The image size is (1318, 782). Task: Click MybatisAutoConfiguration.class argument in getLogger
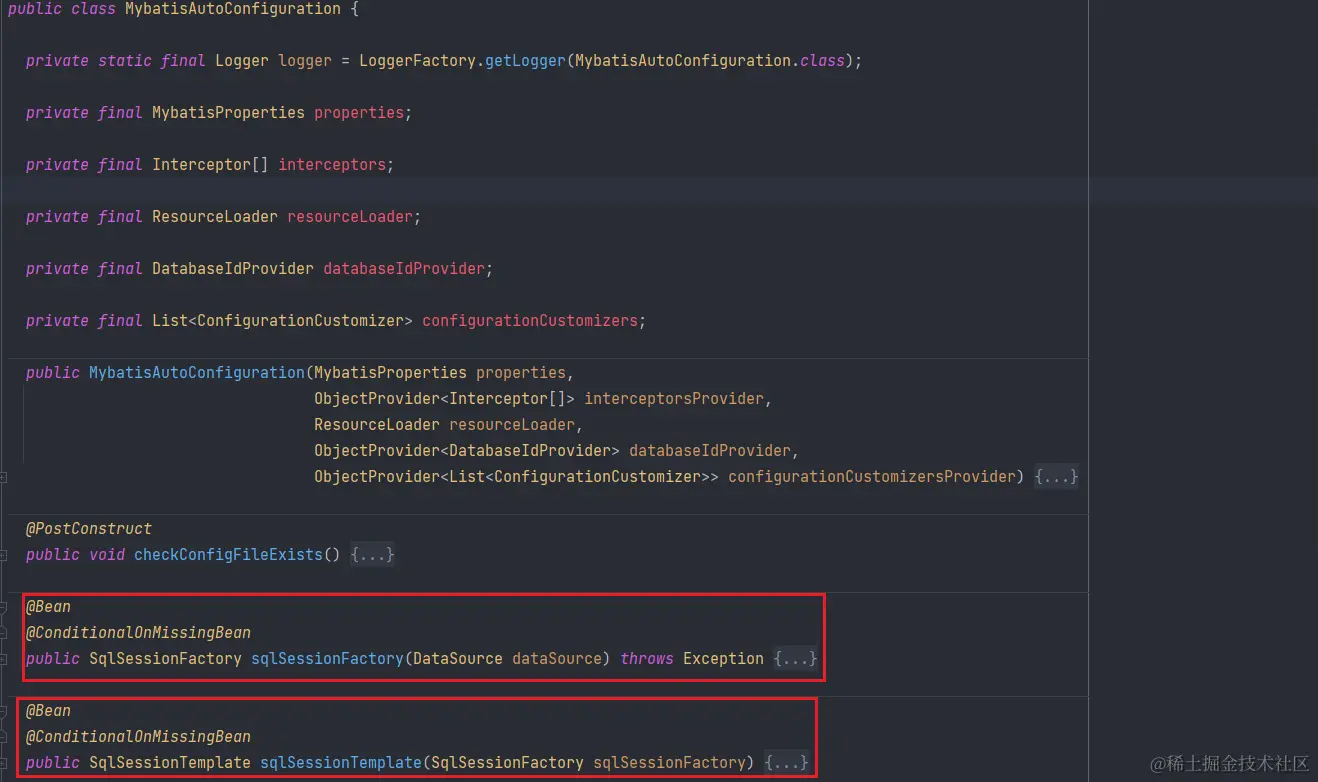point(710,61)
